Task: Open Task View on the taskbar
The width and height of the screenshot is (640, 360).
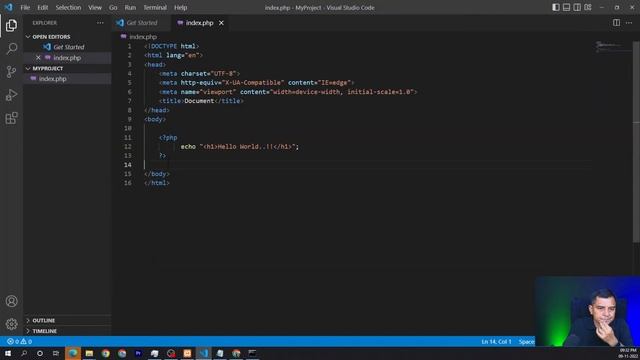Action: 56,353
